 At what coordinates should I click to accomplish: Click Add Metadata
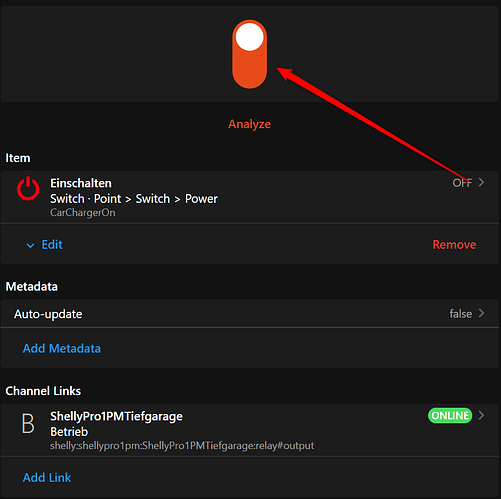[x=62, y=348]
